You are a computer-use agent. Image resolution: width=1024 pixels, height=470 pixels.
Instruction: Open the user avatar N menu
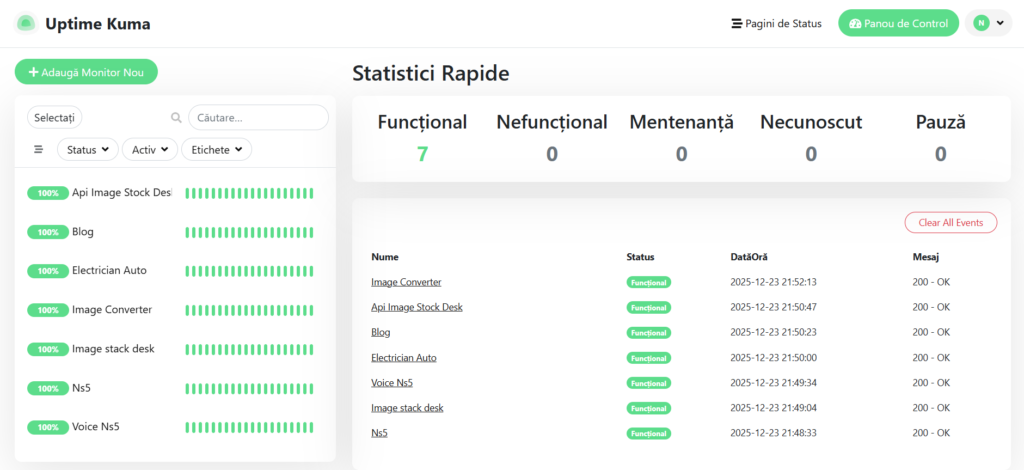click(x=988, y=23)
